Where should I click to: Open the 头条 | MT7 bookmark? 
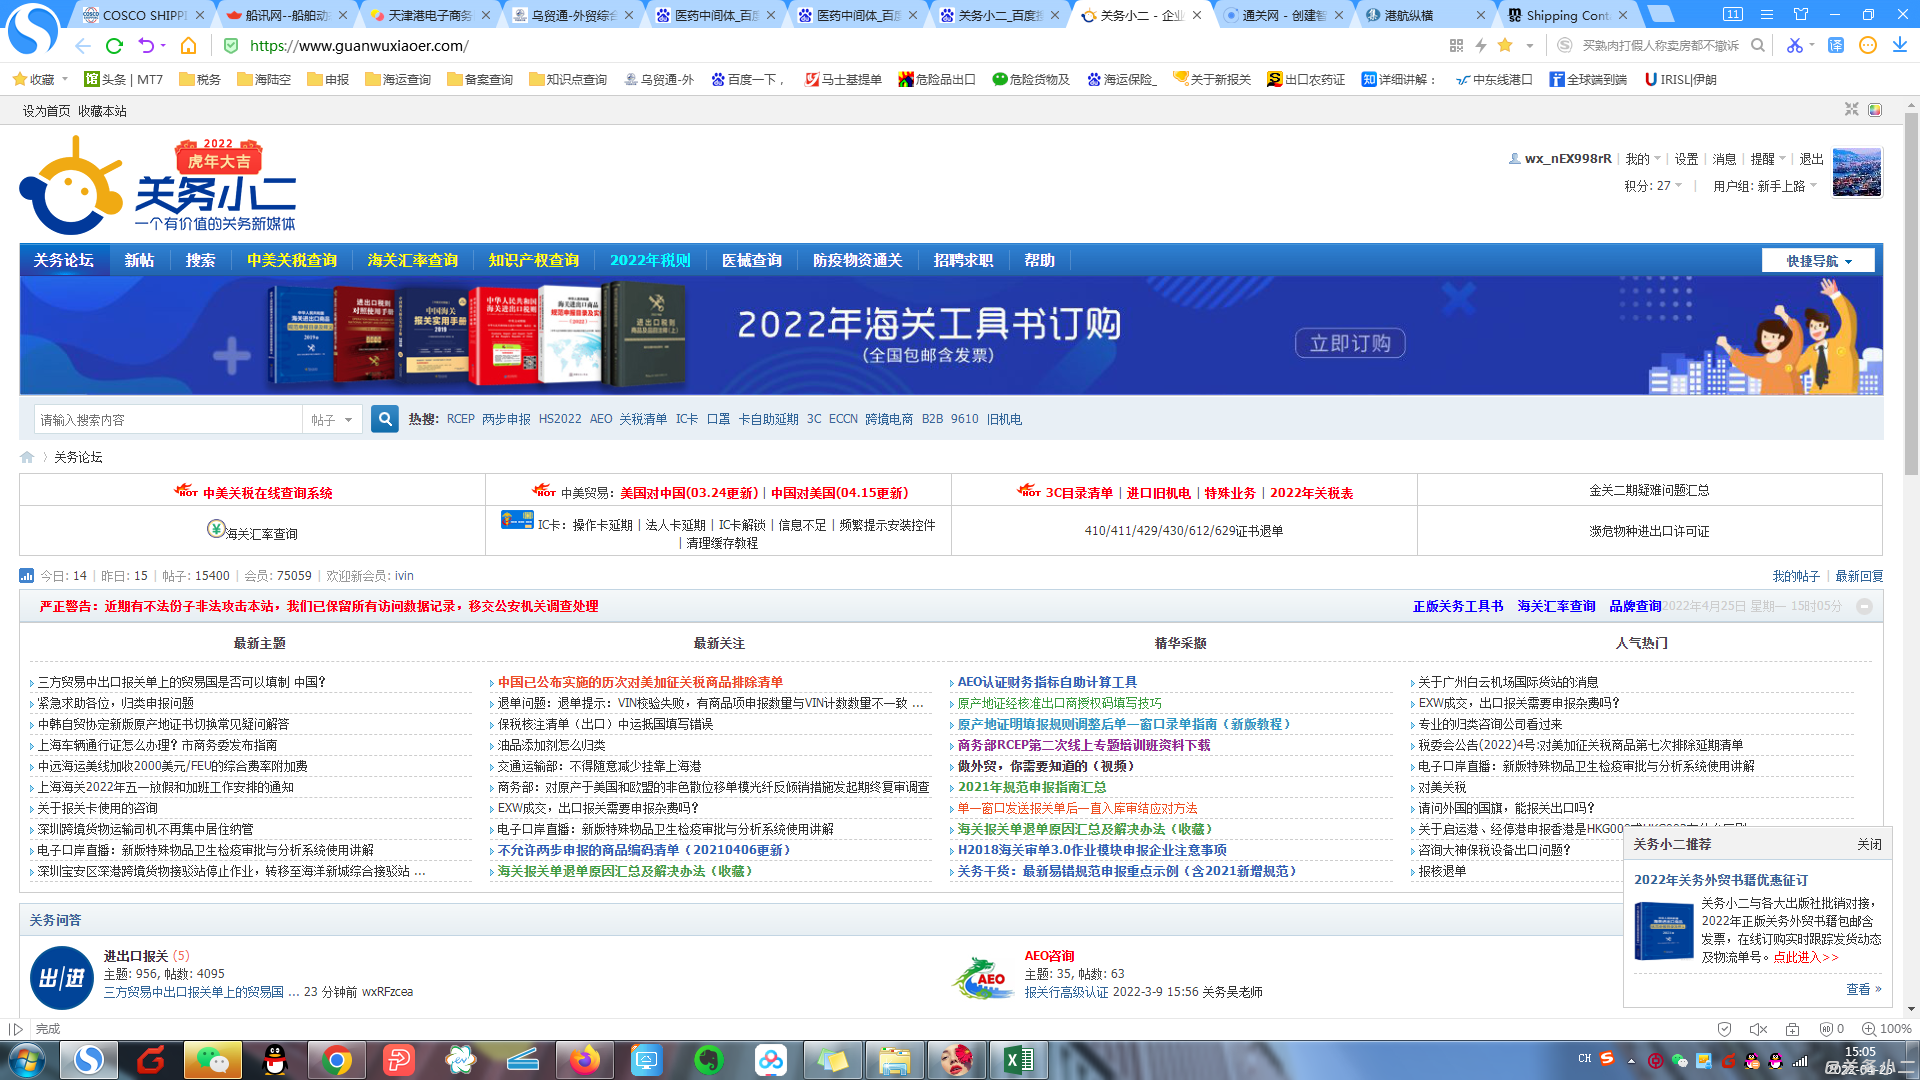point(123,79)
